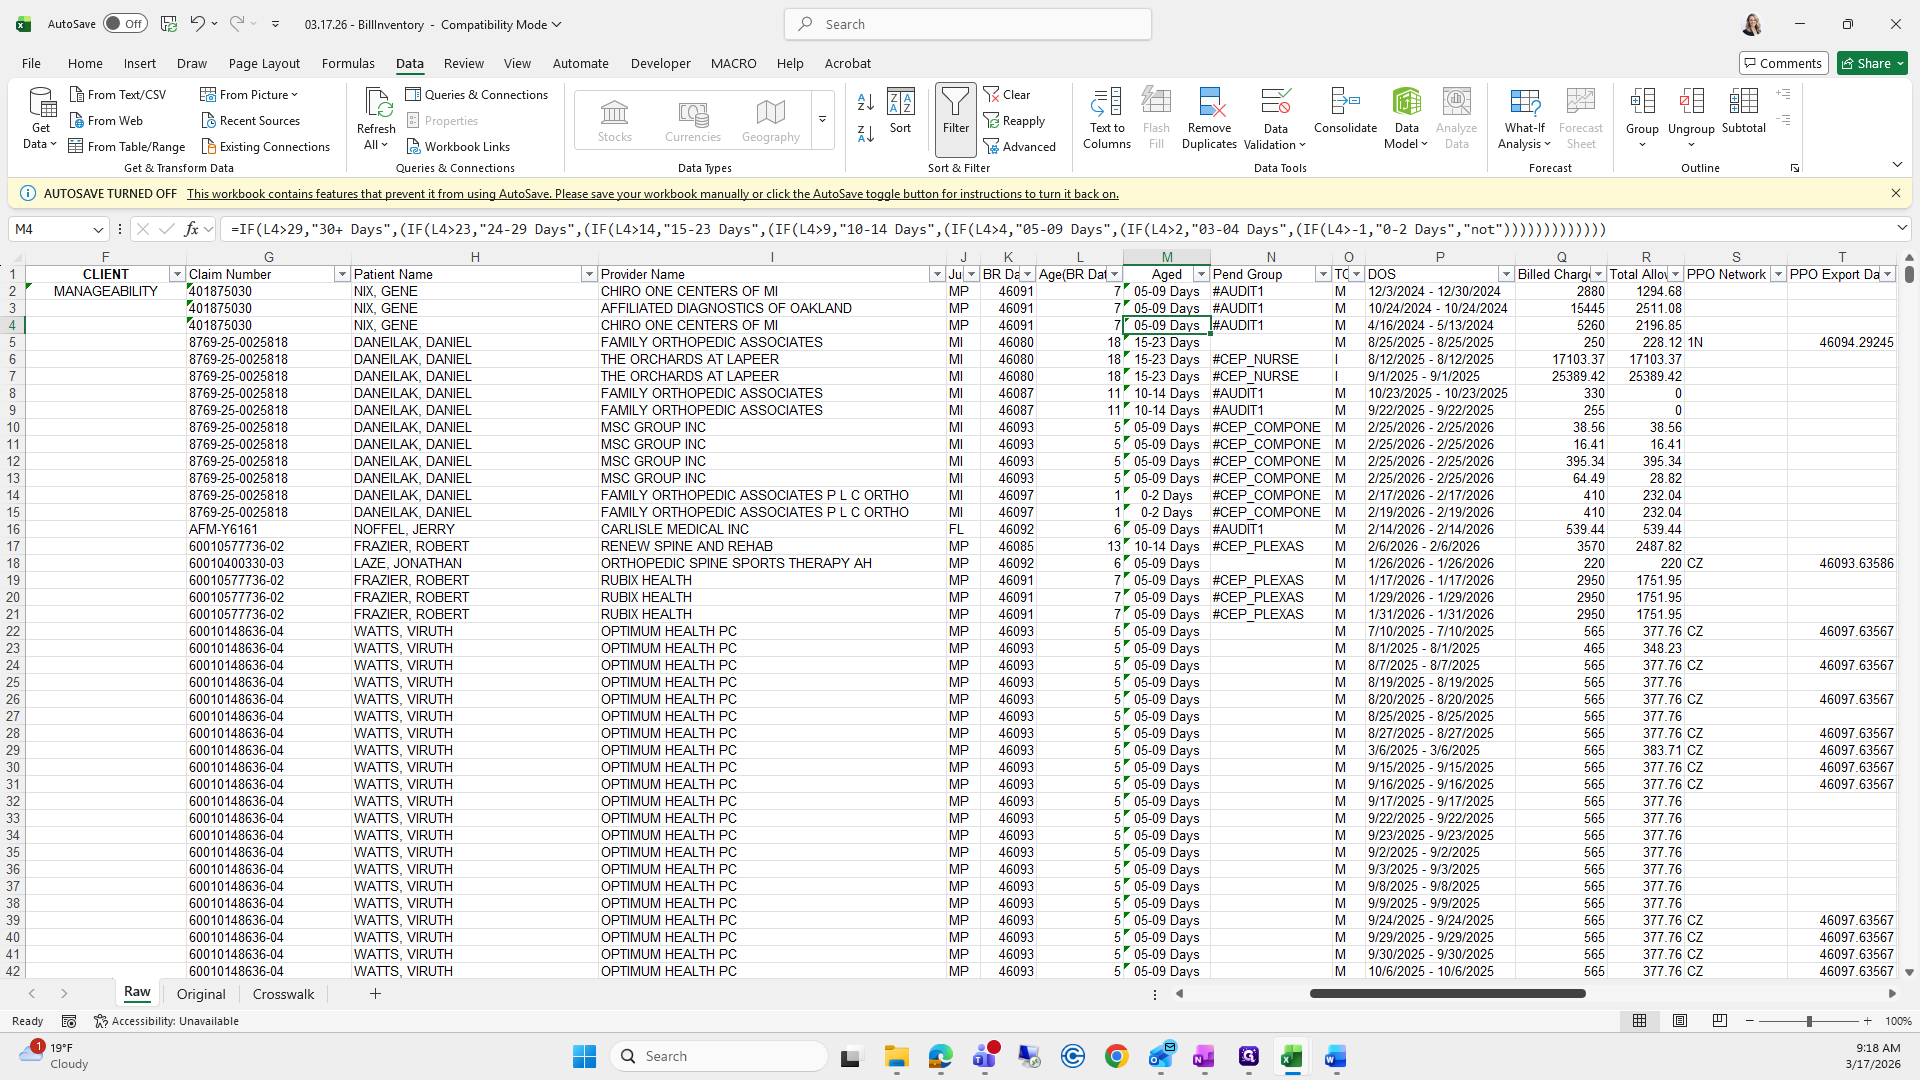The height and width of the screenshot is (1080, 1920).
Task: Expand the Name Box dropdown
Action: pyautogui.click(x=98, y=229)
